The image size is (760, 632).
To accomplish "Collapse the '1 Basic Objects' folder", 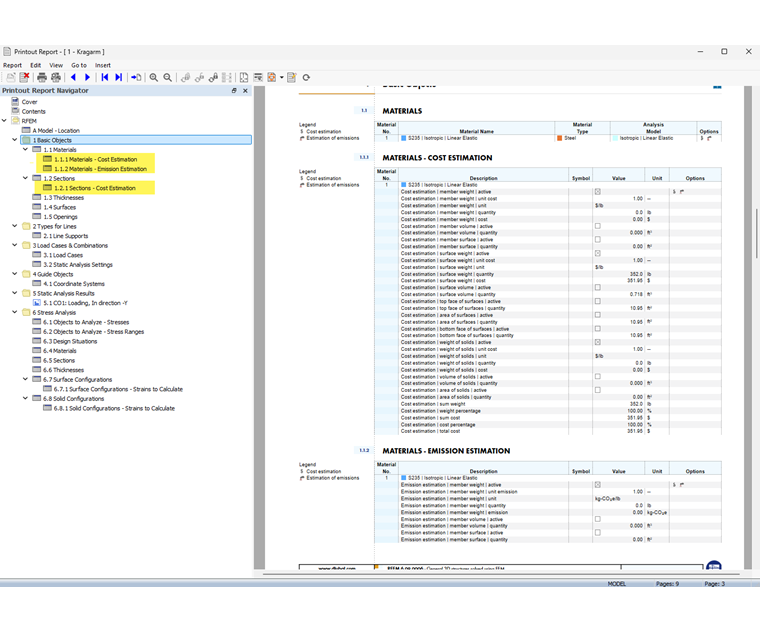I will coord(15,140).
